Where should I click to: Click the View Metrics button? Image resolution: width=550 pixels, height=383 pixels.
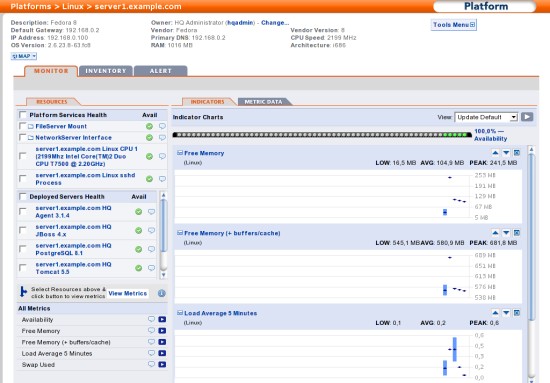point(128,293)
